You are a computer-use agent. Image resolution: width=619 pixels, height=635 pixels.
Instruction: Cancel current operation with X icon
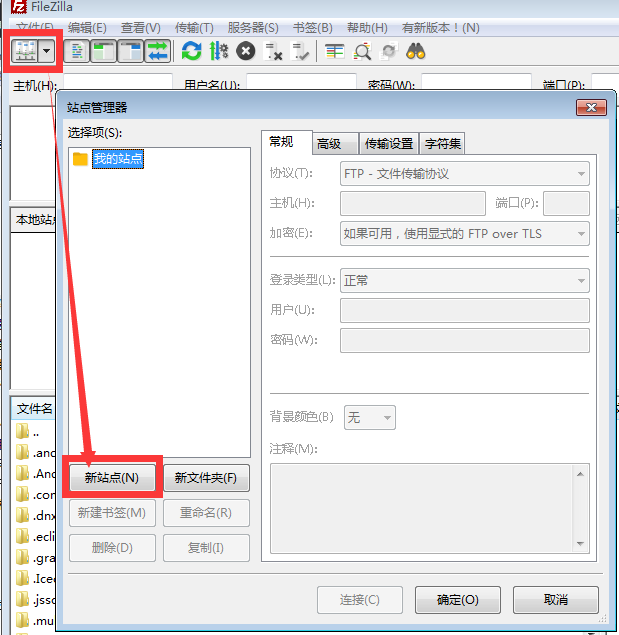(x=245, y=51)
